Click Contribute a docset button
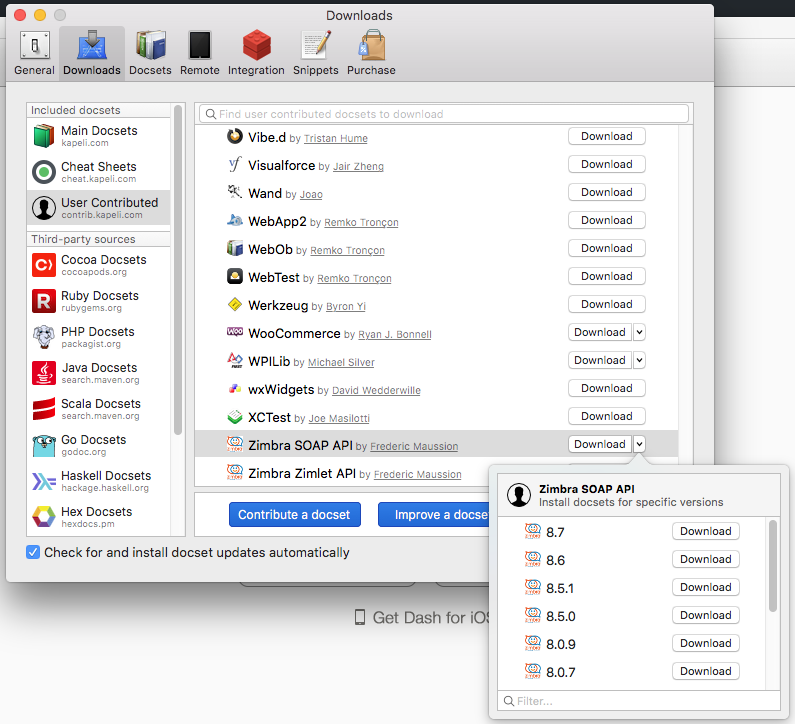795x724 pixels. [295, 515]
